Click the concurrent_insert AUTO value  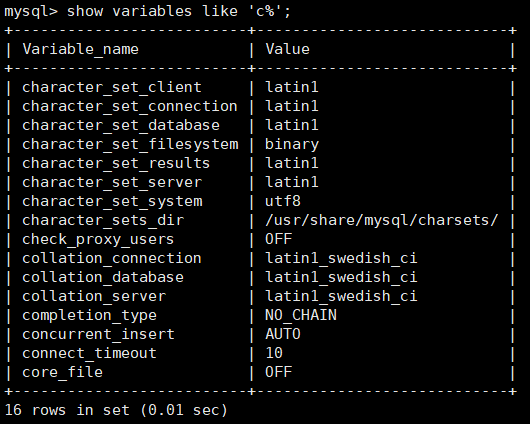(x=283, y=334)
